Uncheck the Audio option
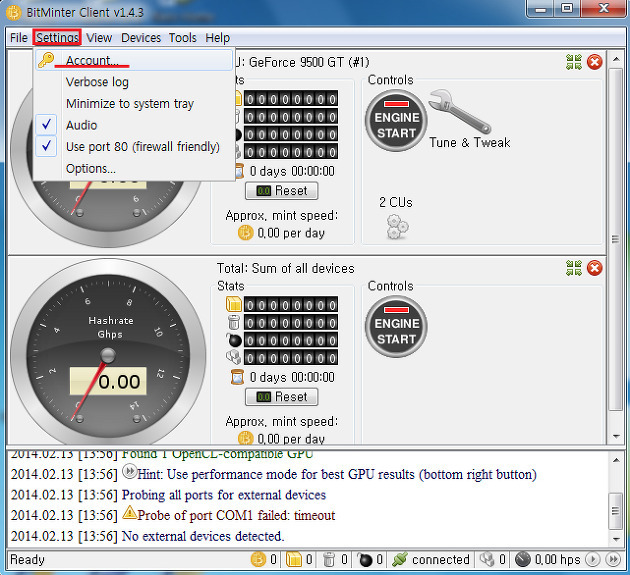Image resolution: width=630 pixels, height=575 pixels. pyautogui.click(x=133, y=125)
